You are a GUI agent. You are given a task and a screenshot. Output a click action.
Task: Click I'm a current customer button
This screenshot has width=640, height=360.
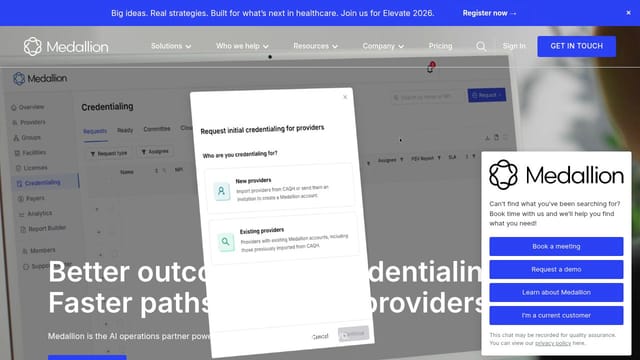pyautogui.click(x=556, y=316)
